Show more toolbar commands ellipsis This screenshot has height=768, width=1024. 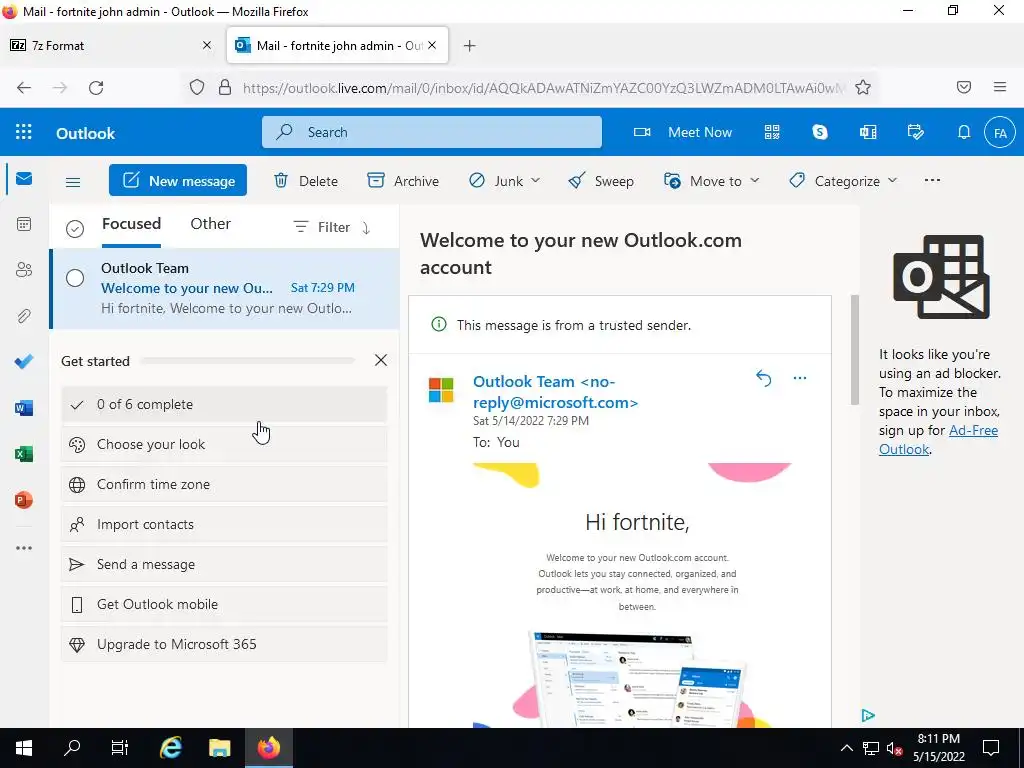pos(933,180)
